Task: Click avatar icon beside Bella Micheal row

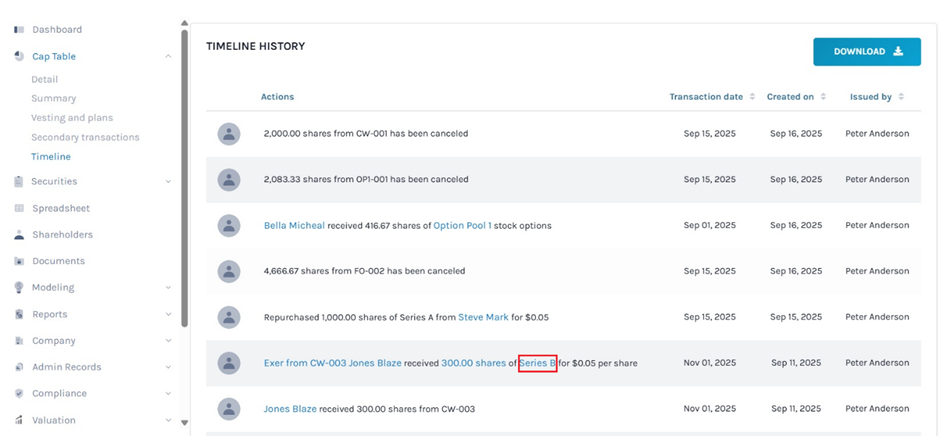Action: [229, 226]
